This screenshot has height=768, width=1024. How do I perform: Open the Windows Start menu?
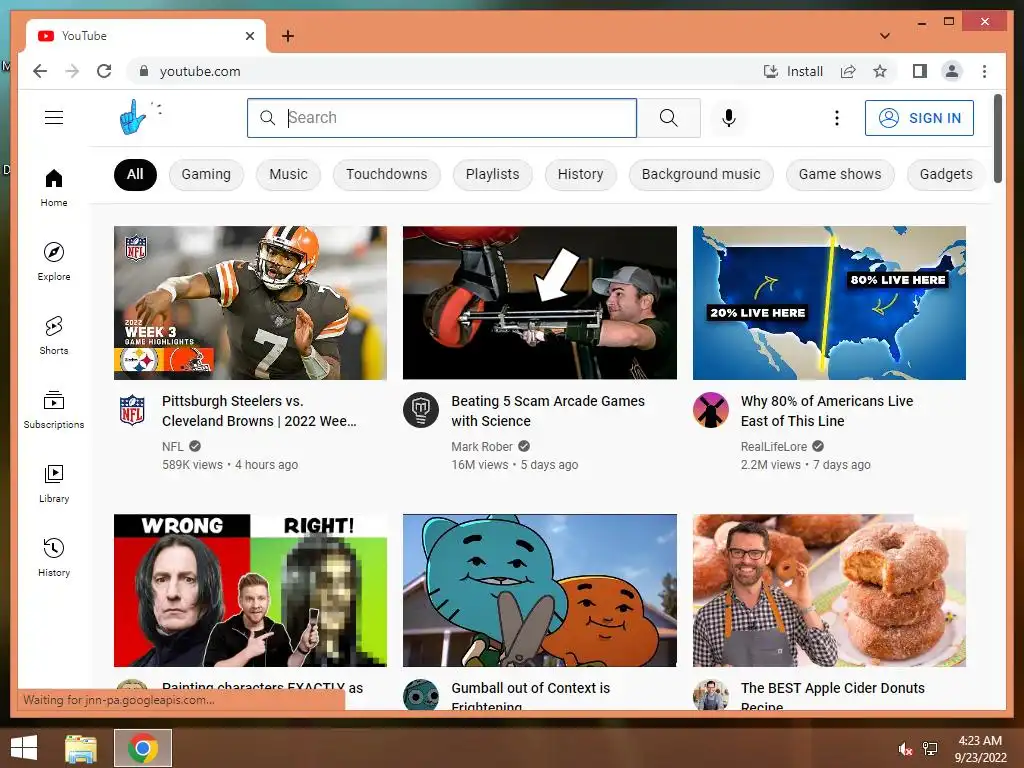coord(24,748)
